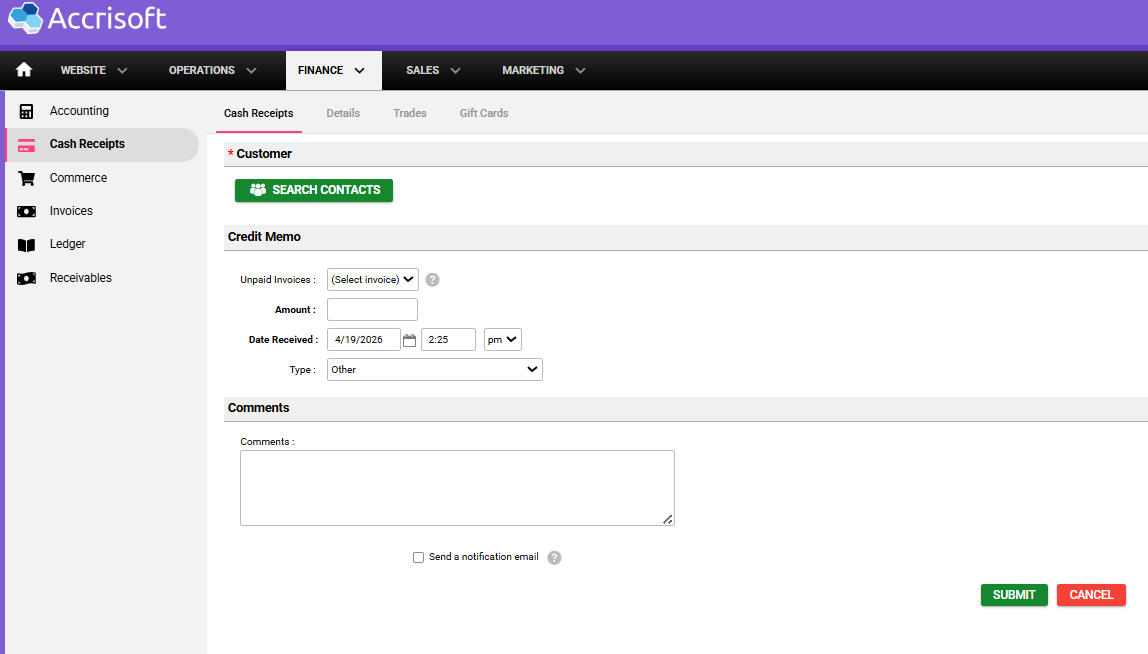Open the Unpaid Invoices select dropdown
Viewport: 1148px width, 654px height.
pos(372,280)
